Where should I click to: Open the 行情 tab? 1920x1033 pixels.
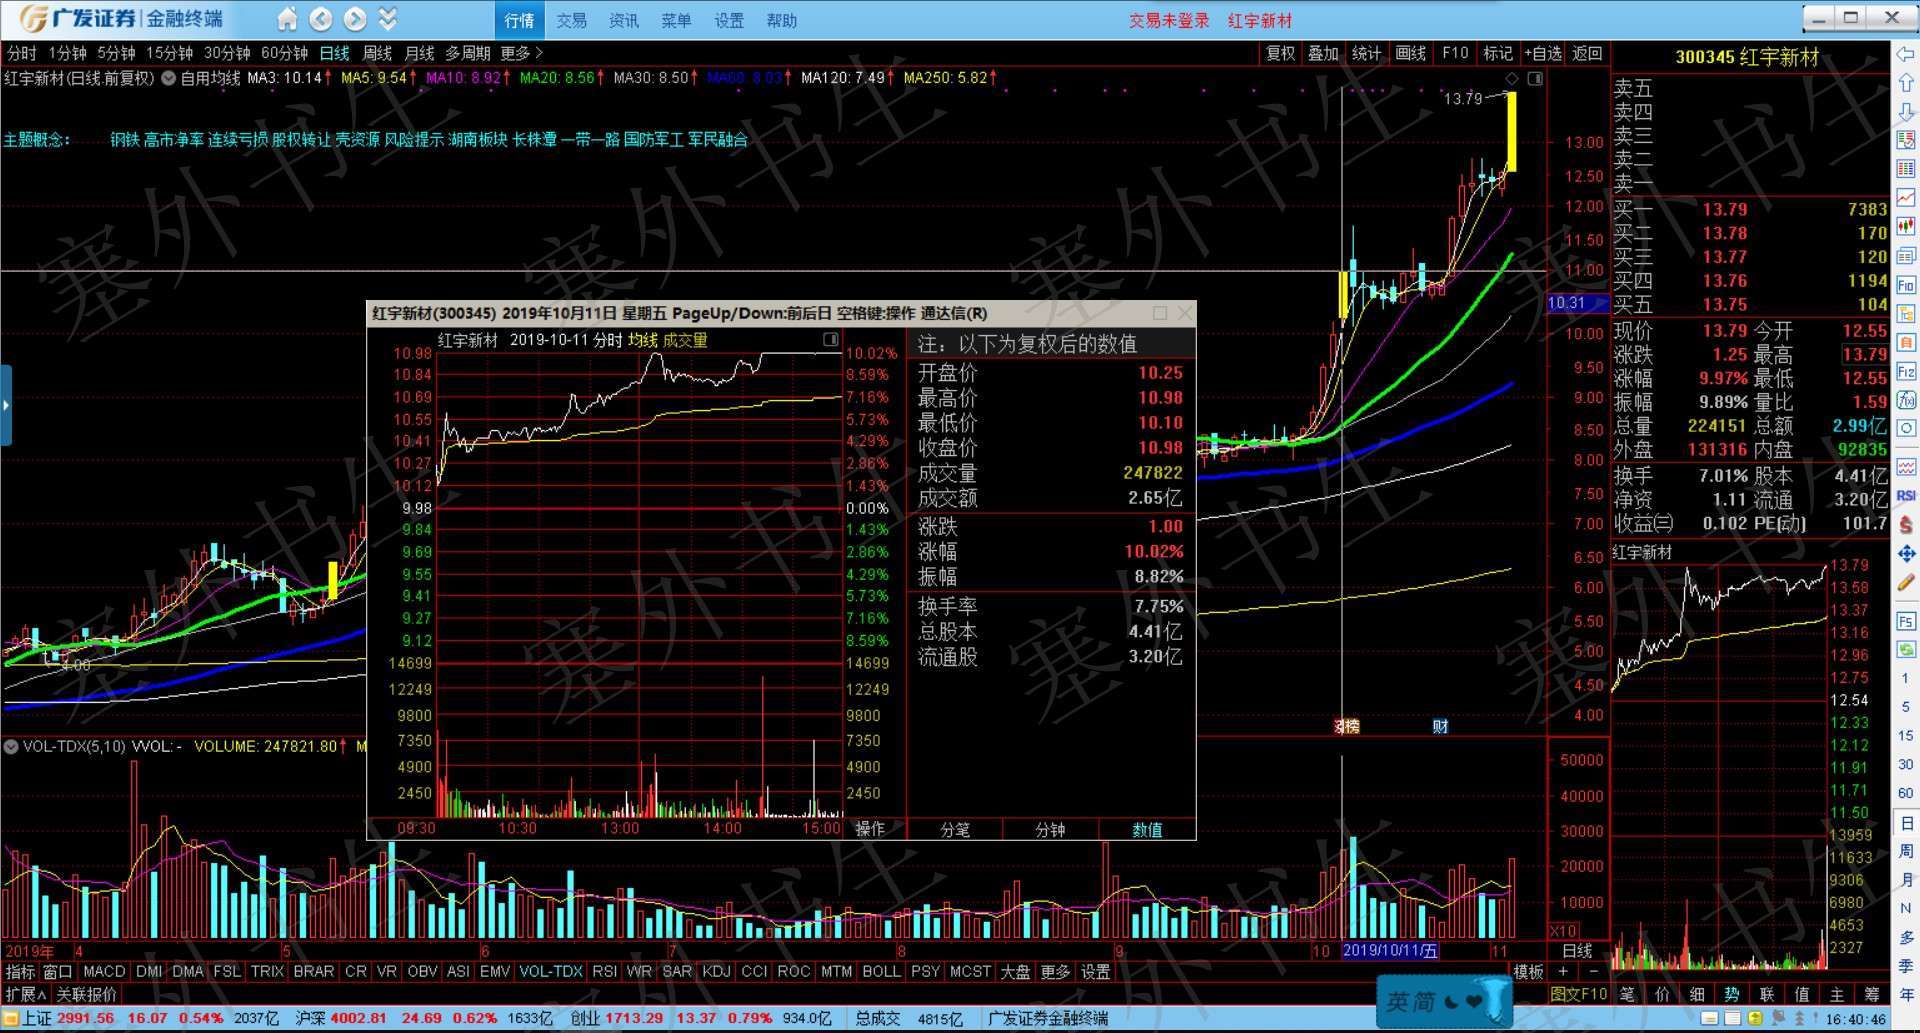(519, 20)
